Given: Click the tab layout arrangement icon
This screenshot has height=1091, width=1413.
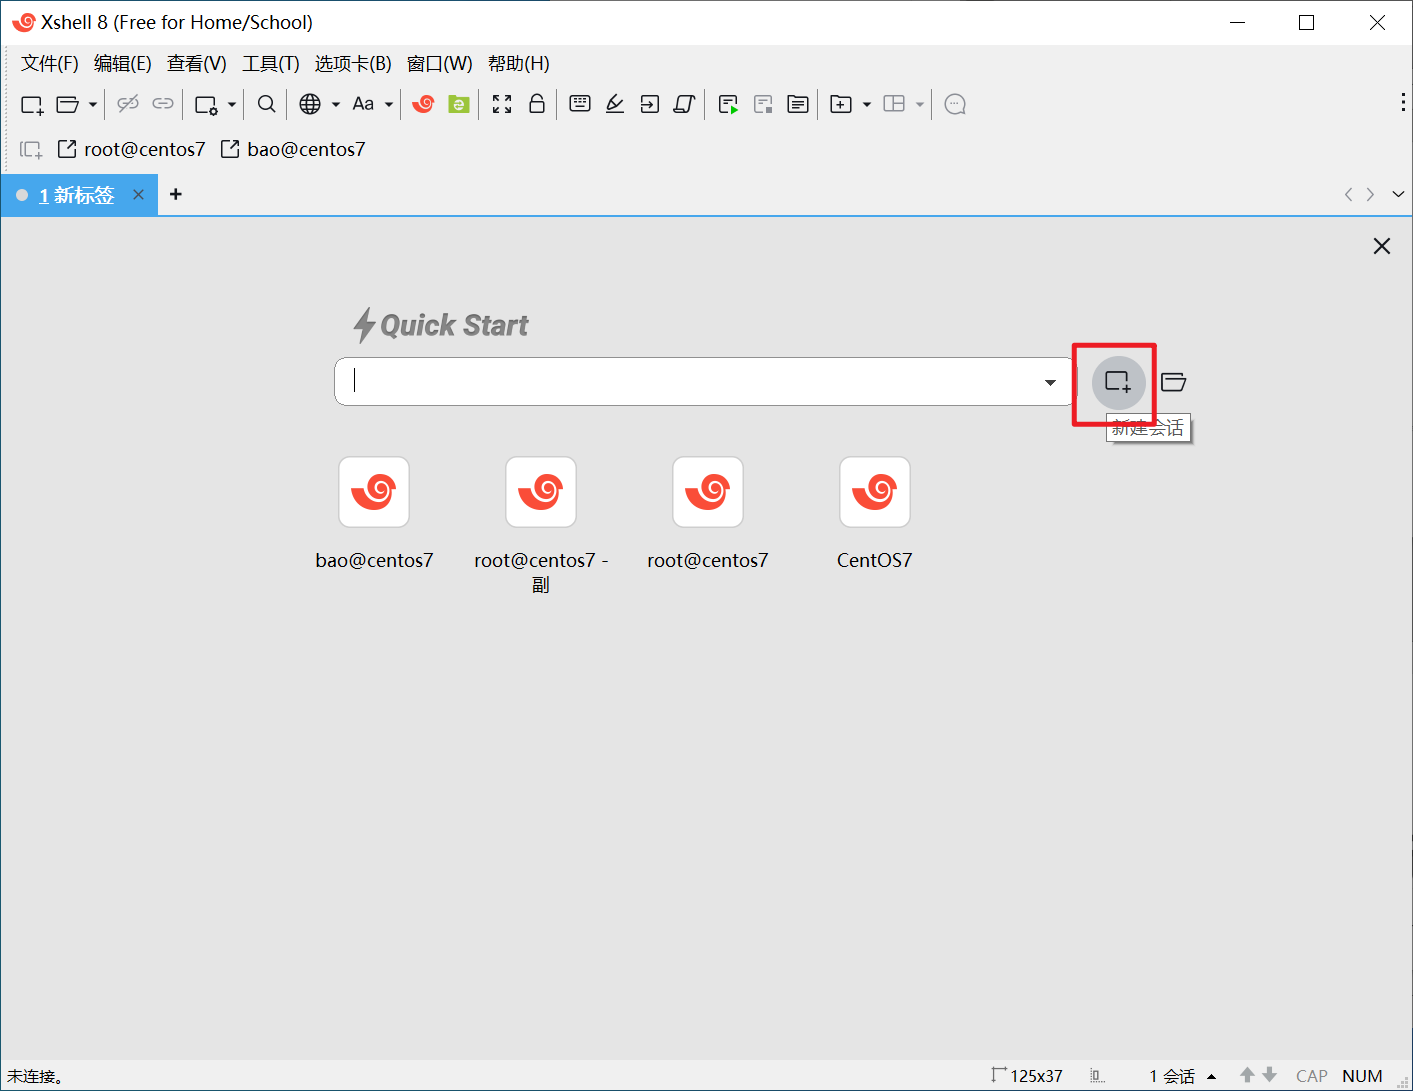Looking at the screenshot, I should (894, 104).
